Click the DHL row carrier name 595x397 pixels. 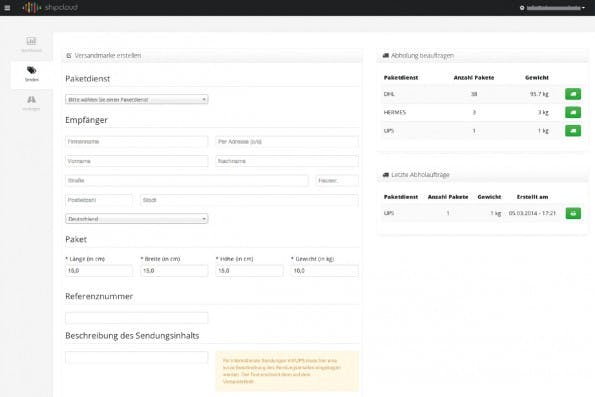pyautogui.click(x=389, y=94)
